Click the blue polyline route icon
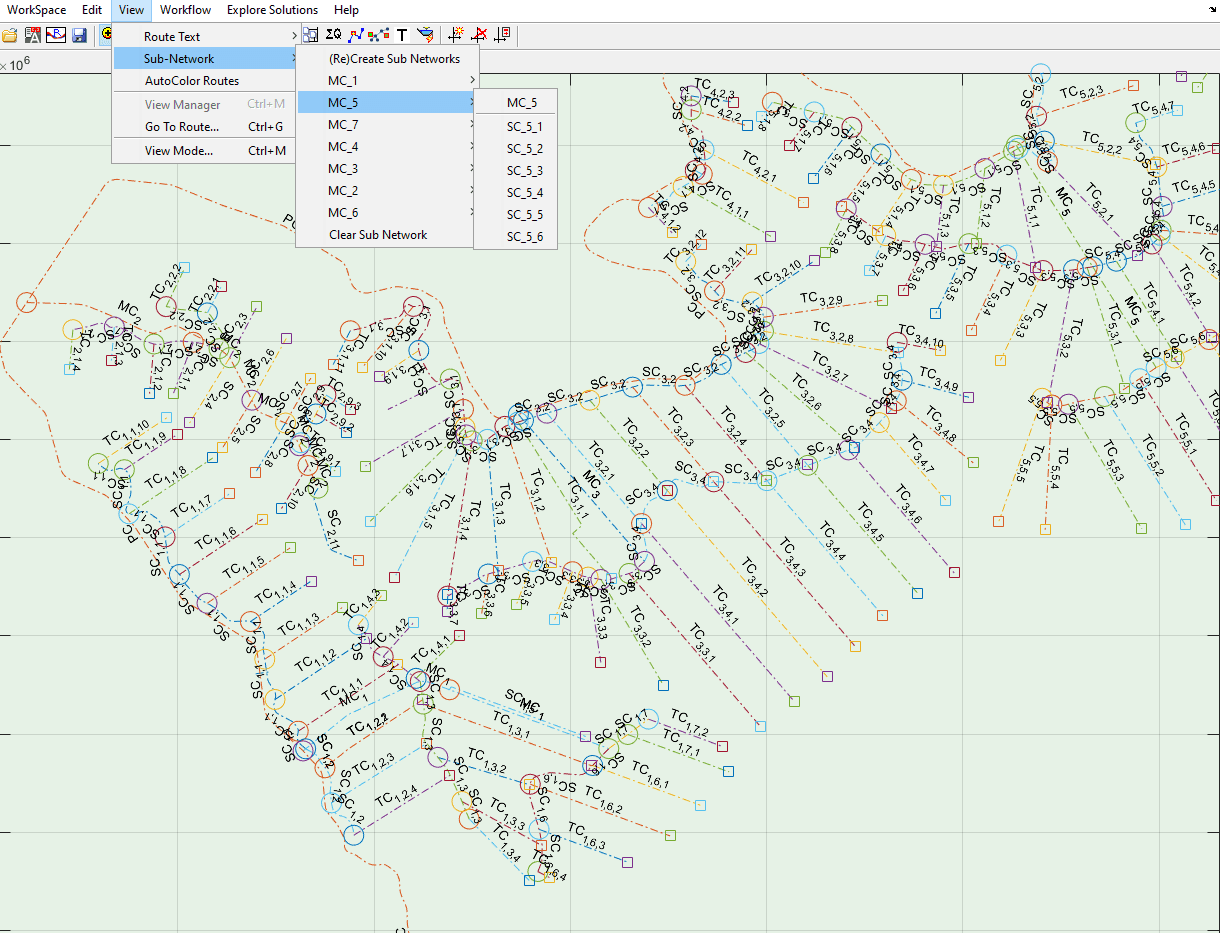Screen dimensions: 1220x933 pos(356,35)
